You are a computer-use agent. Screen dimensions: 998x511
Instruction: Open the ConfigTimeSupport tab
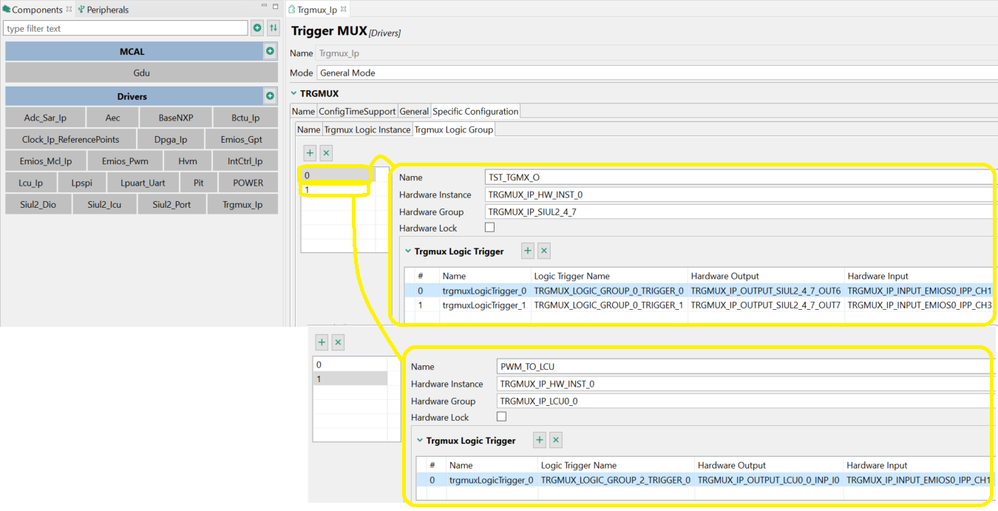tap(357, 111)
